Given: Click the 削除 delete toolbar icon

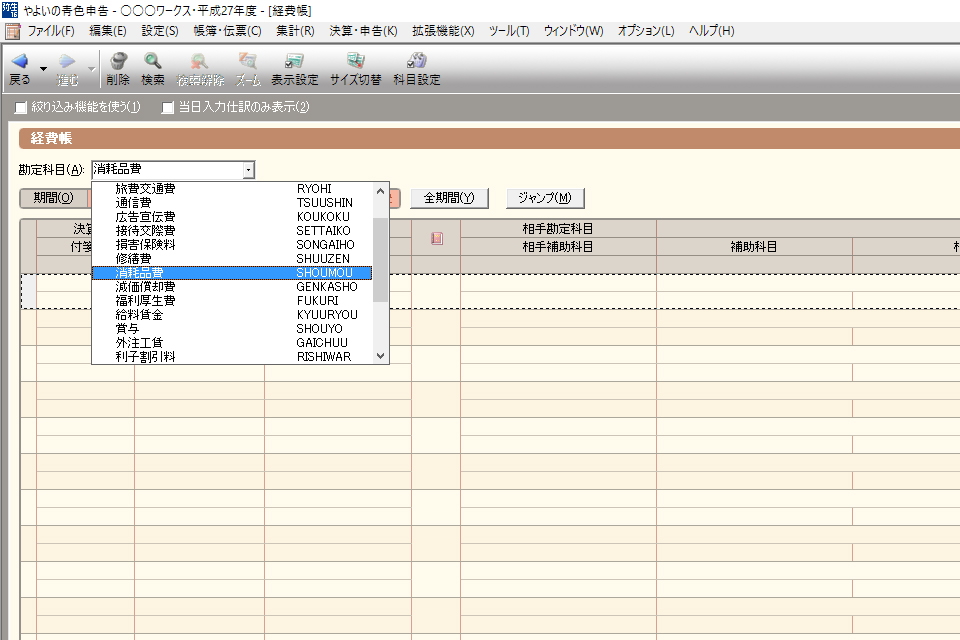Looking at the screenshot, I should coord(118,61).
